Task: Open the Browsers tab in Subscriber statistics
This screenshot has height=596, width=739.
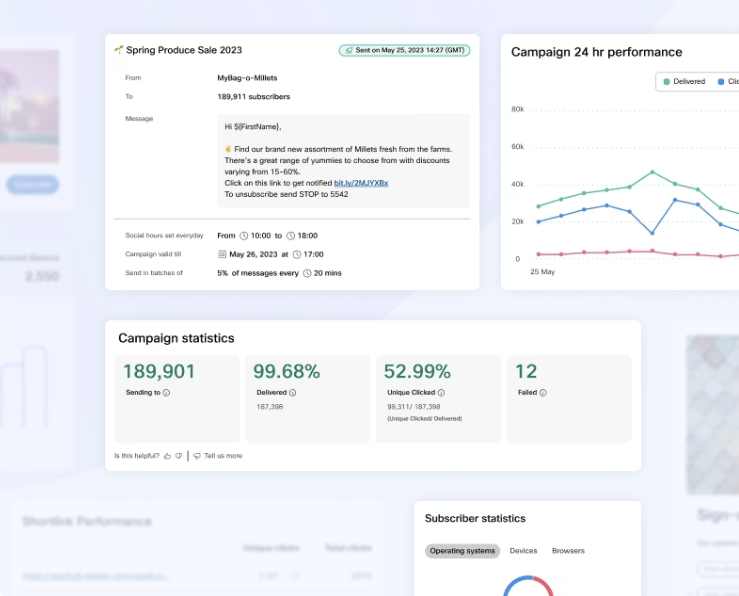Action: pyautogui.click(x=568, y=551)
